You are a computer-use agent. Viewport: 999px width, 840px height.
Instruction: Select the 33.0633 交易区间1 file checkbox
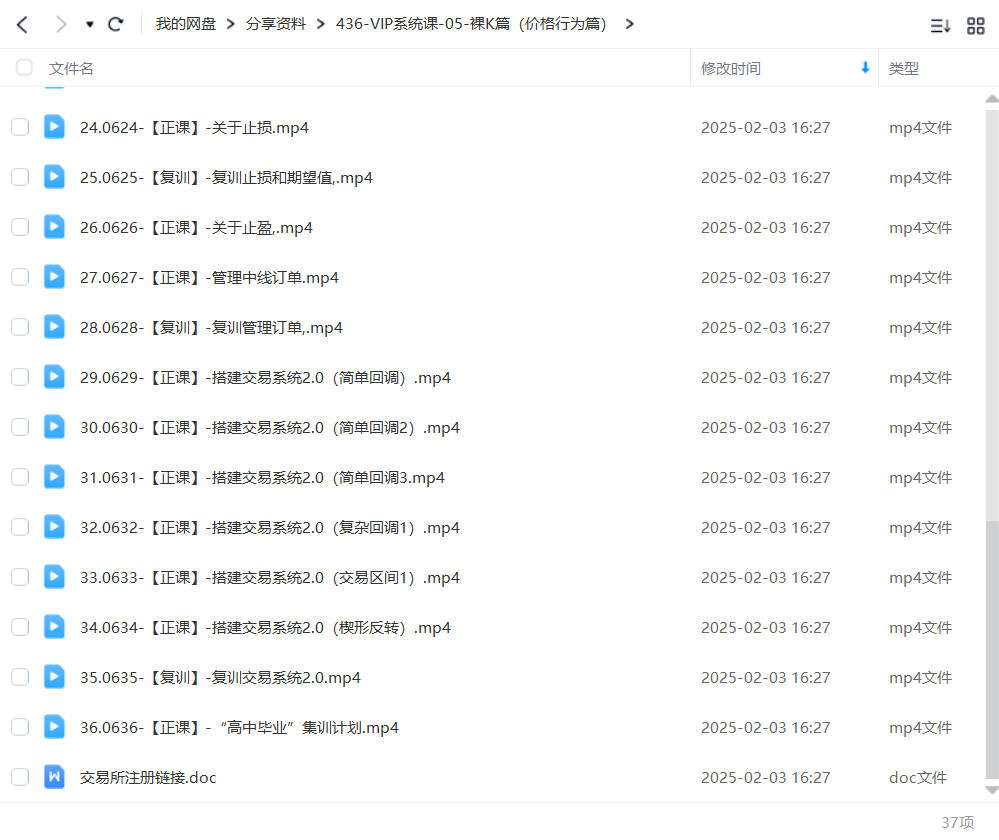tap(20, 577)
